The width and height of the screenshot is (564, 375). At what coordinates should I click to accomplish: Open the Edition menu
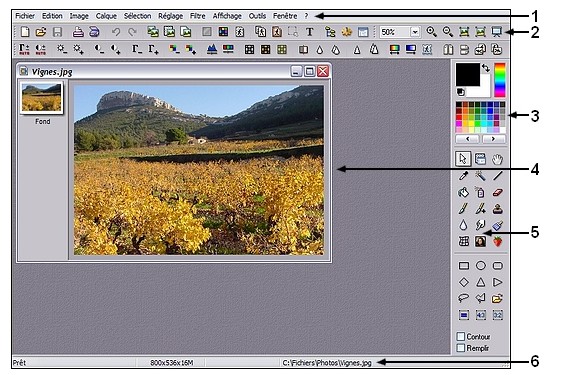click(52, 16)
